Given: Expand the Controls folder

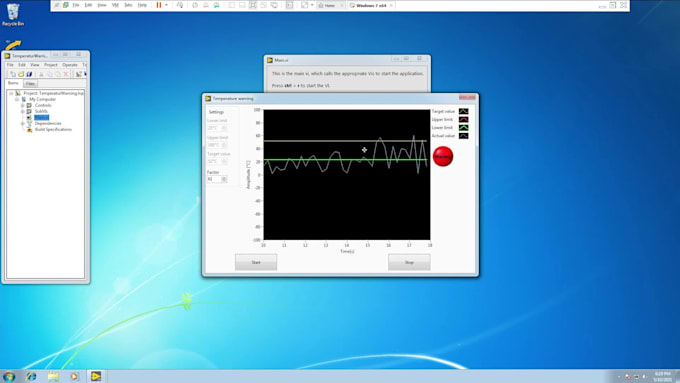Looking at the screenshot, I should tap(23, 105).
